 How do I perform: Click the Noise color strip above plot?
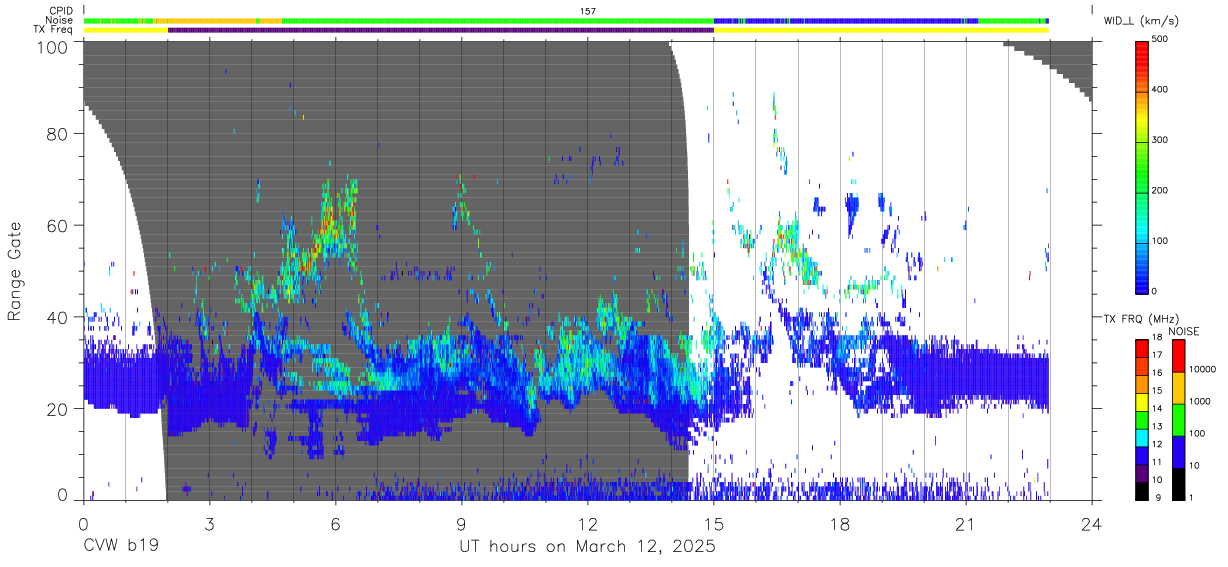click(566, 20)
